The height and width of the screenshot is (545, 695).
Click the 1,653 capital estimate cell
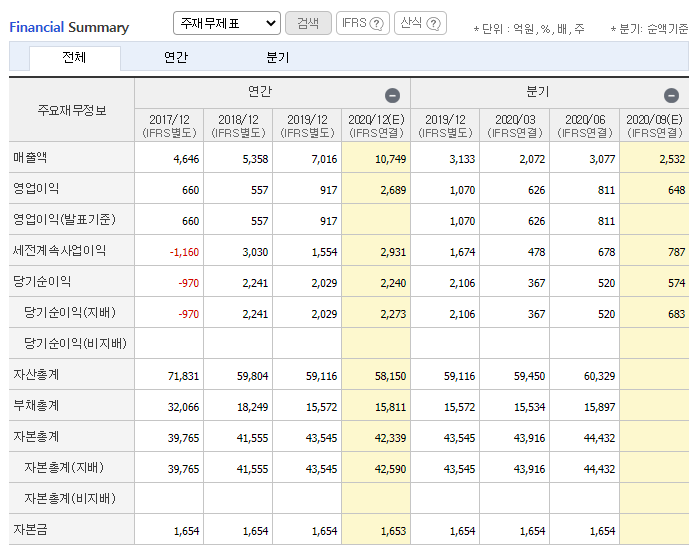376,531
